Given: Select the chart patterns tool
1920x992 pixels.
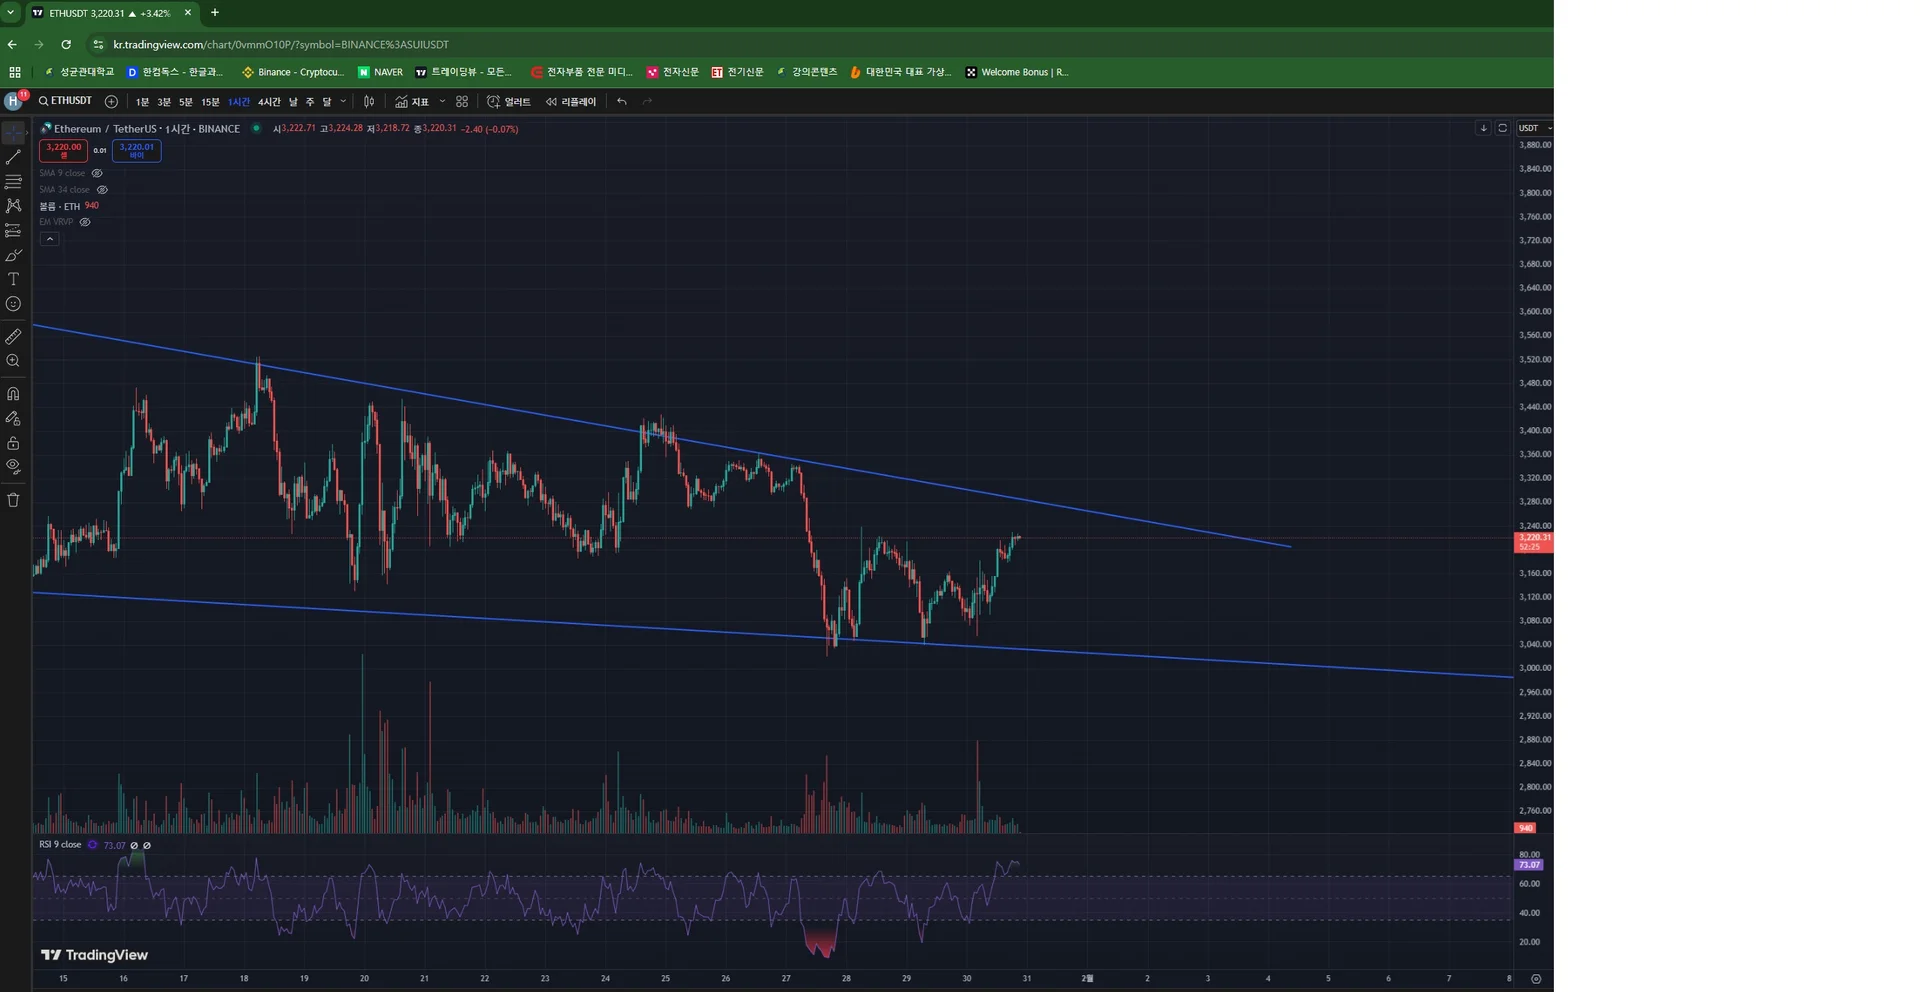Looking at the screenshot, I should click(x=13, y=206).
